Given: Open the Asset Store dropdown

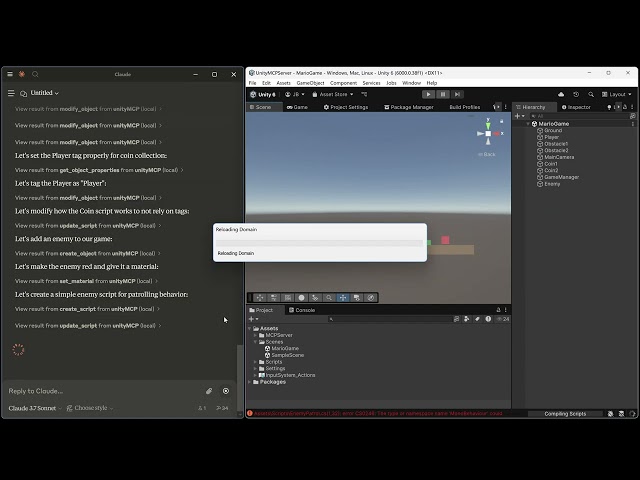Looking at the screenshot, I should [x=333, y=94].
